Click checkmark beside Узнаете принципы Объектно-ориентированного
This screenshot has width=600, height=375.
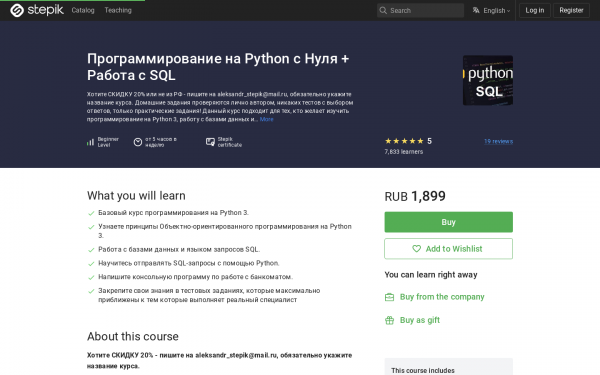91,227
